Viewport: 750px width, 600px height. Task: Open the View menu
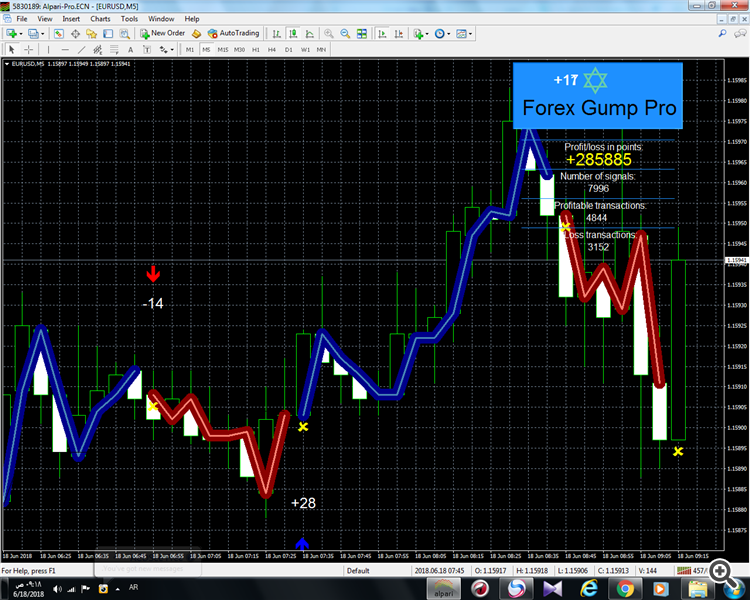point(45,19)
